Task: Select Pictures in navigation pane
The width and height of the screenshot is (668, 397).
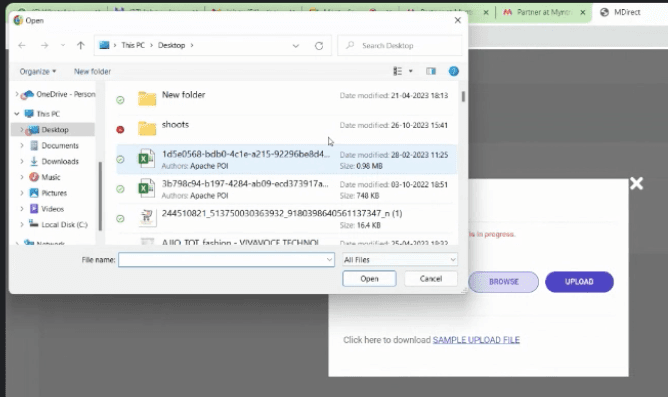Action: [54, 193]
